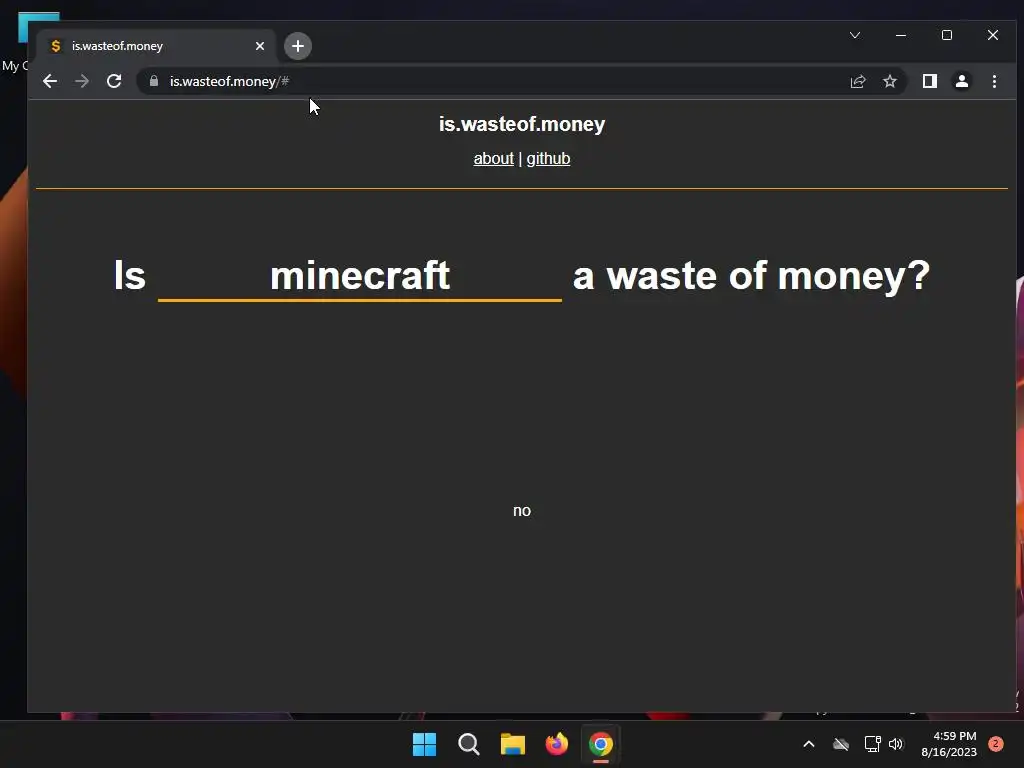Open Windows taskbar search
The height and width of the screenshot is (768, 1024).
click(x=469, y=744)
